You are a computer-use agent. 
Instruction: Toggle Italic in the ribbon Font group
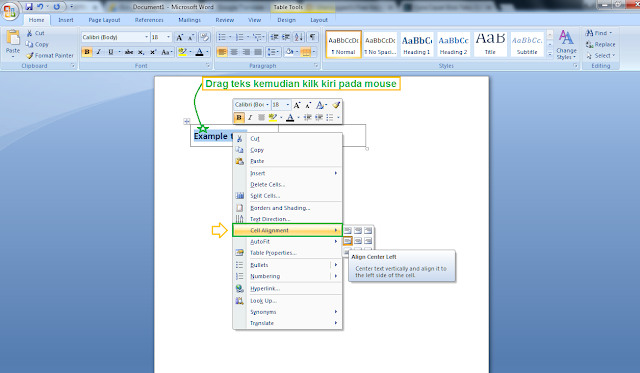[x=98, y=52]
